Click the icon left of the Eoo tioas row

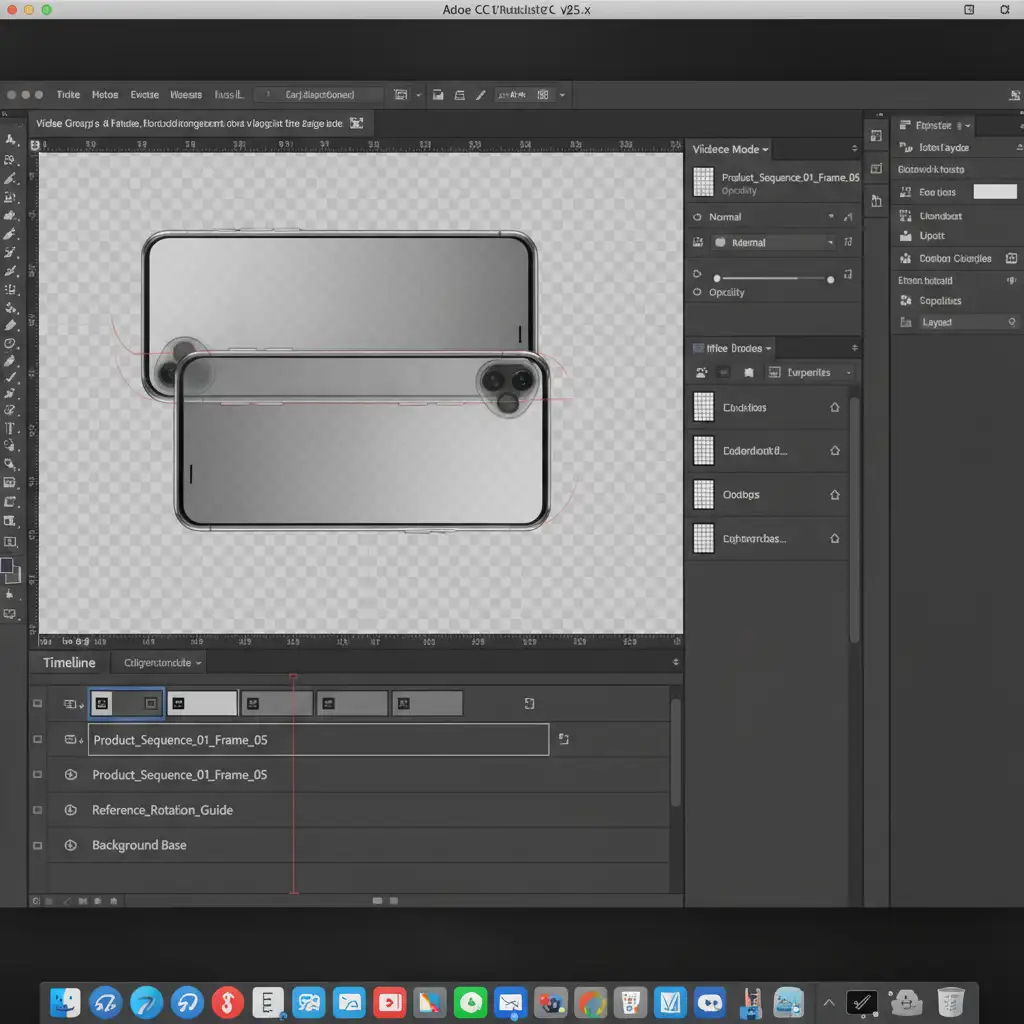click(x=907, y=192)
